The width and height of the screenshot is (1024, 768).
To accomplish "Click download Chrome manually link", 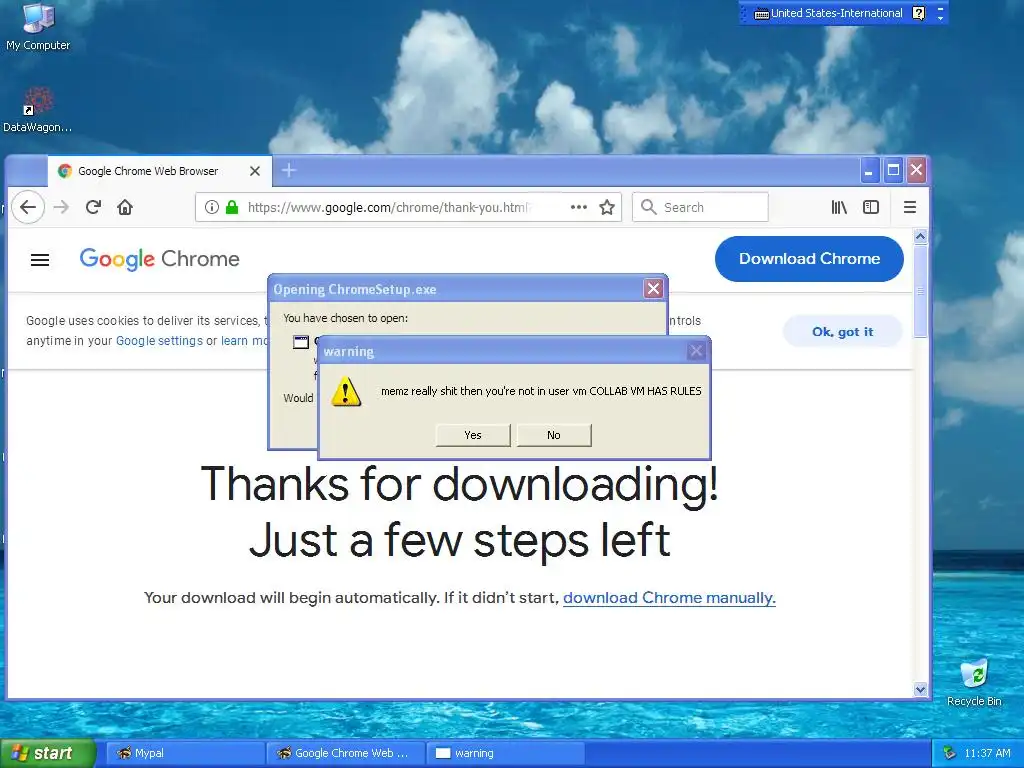I will (669, 598).
